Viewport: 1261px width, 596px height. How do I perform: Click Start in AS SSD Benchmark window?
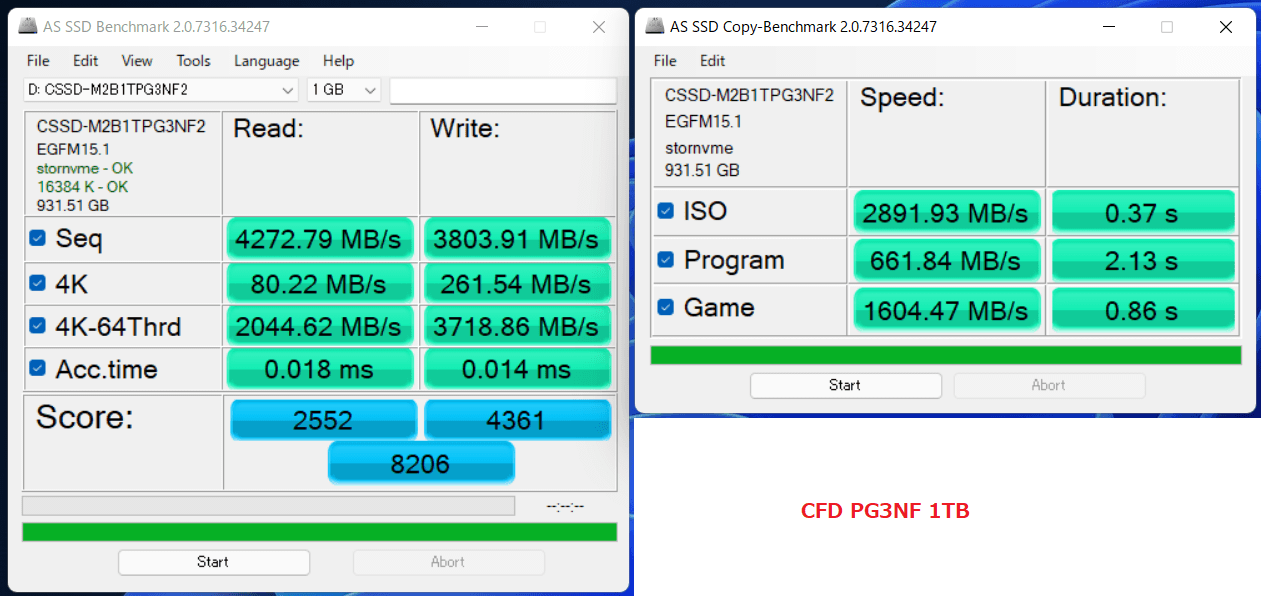pos(213,562)
